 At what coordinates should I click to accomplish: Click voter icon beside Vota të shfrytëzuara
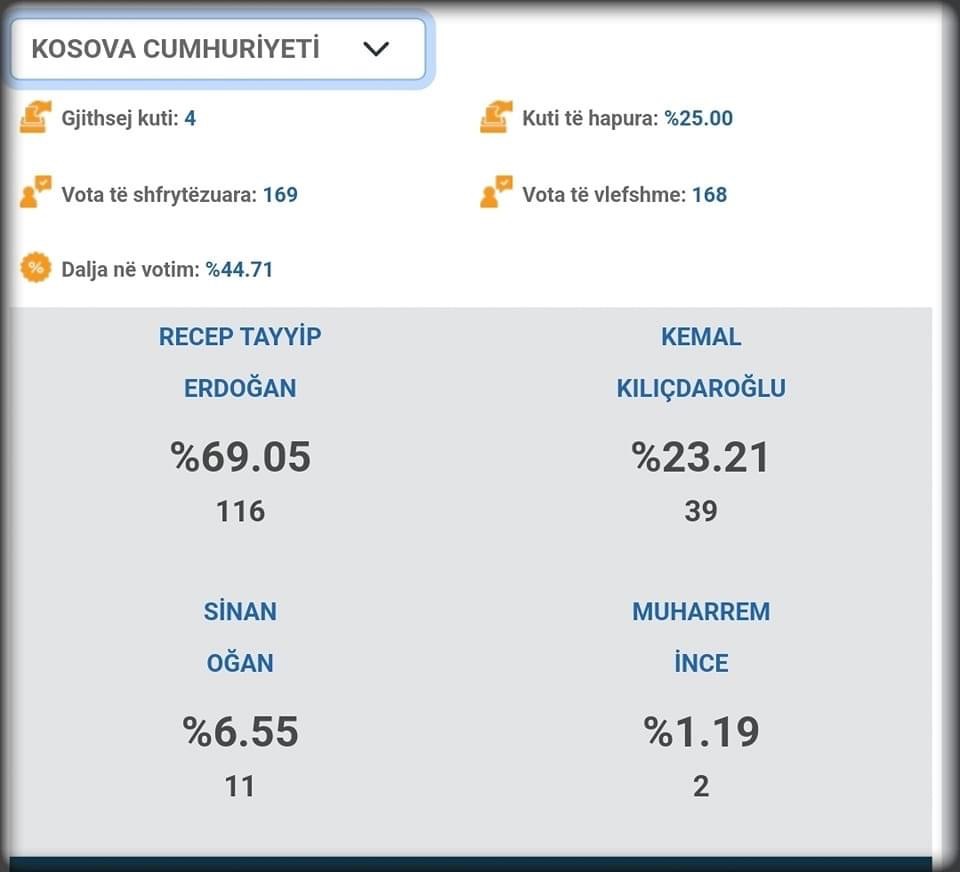(36, 192)
